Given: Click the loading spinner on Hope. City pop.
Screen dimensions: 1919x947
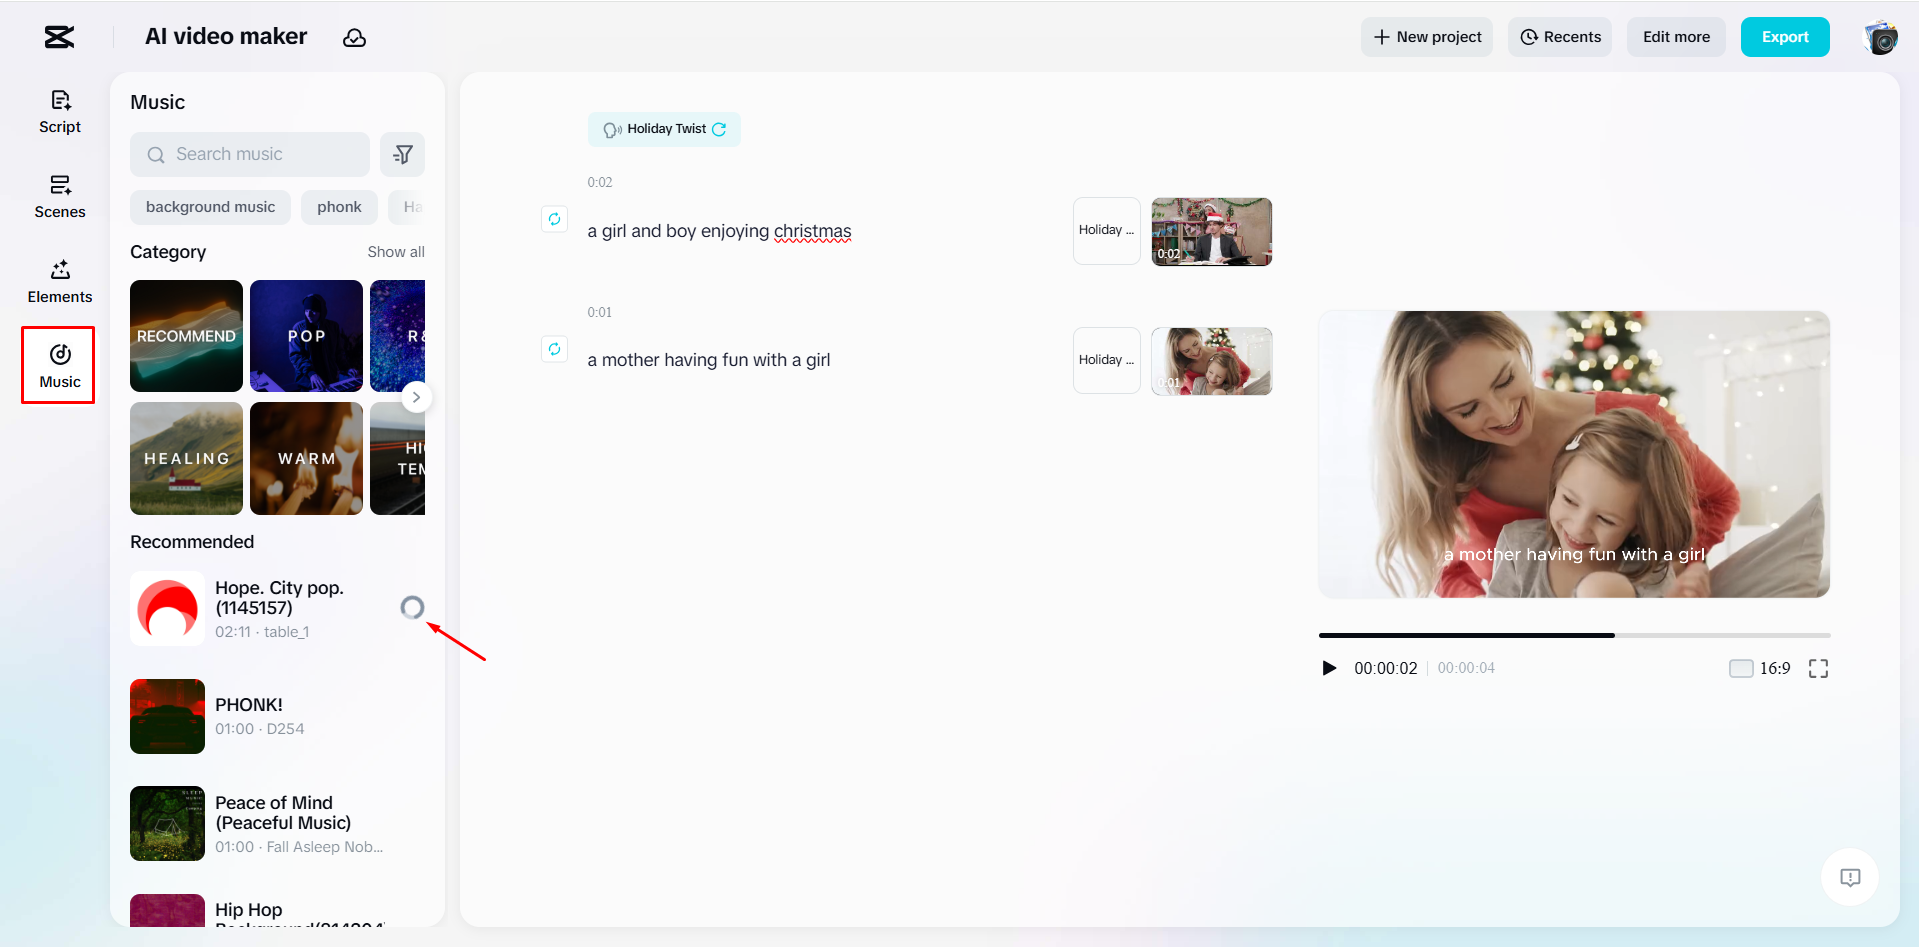Looking at the screenshot, I should pyautogui.click(x=412, y=607).
